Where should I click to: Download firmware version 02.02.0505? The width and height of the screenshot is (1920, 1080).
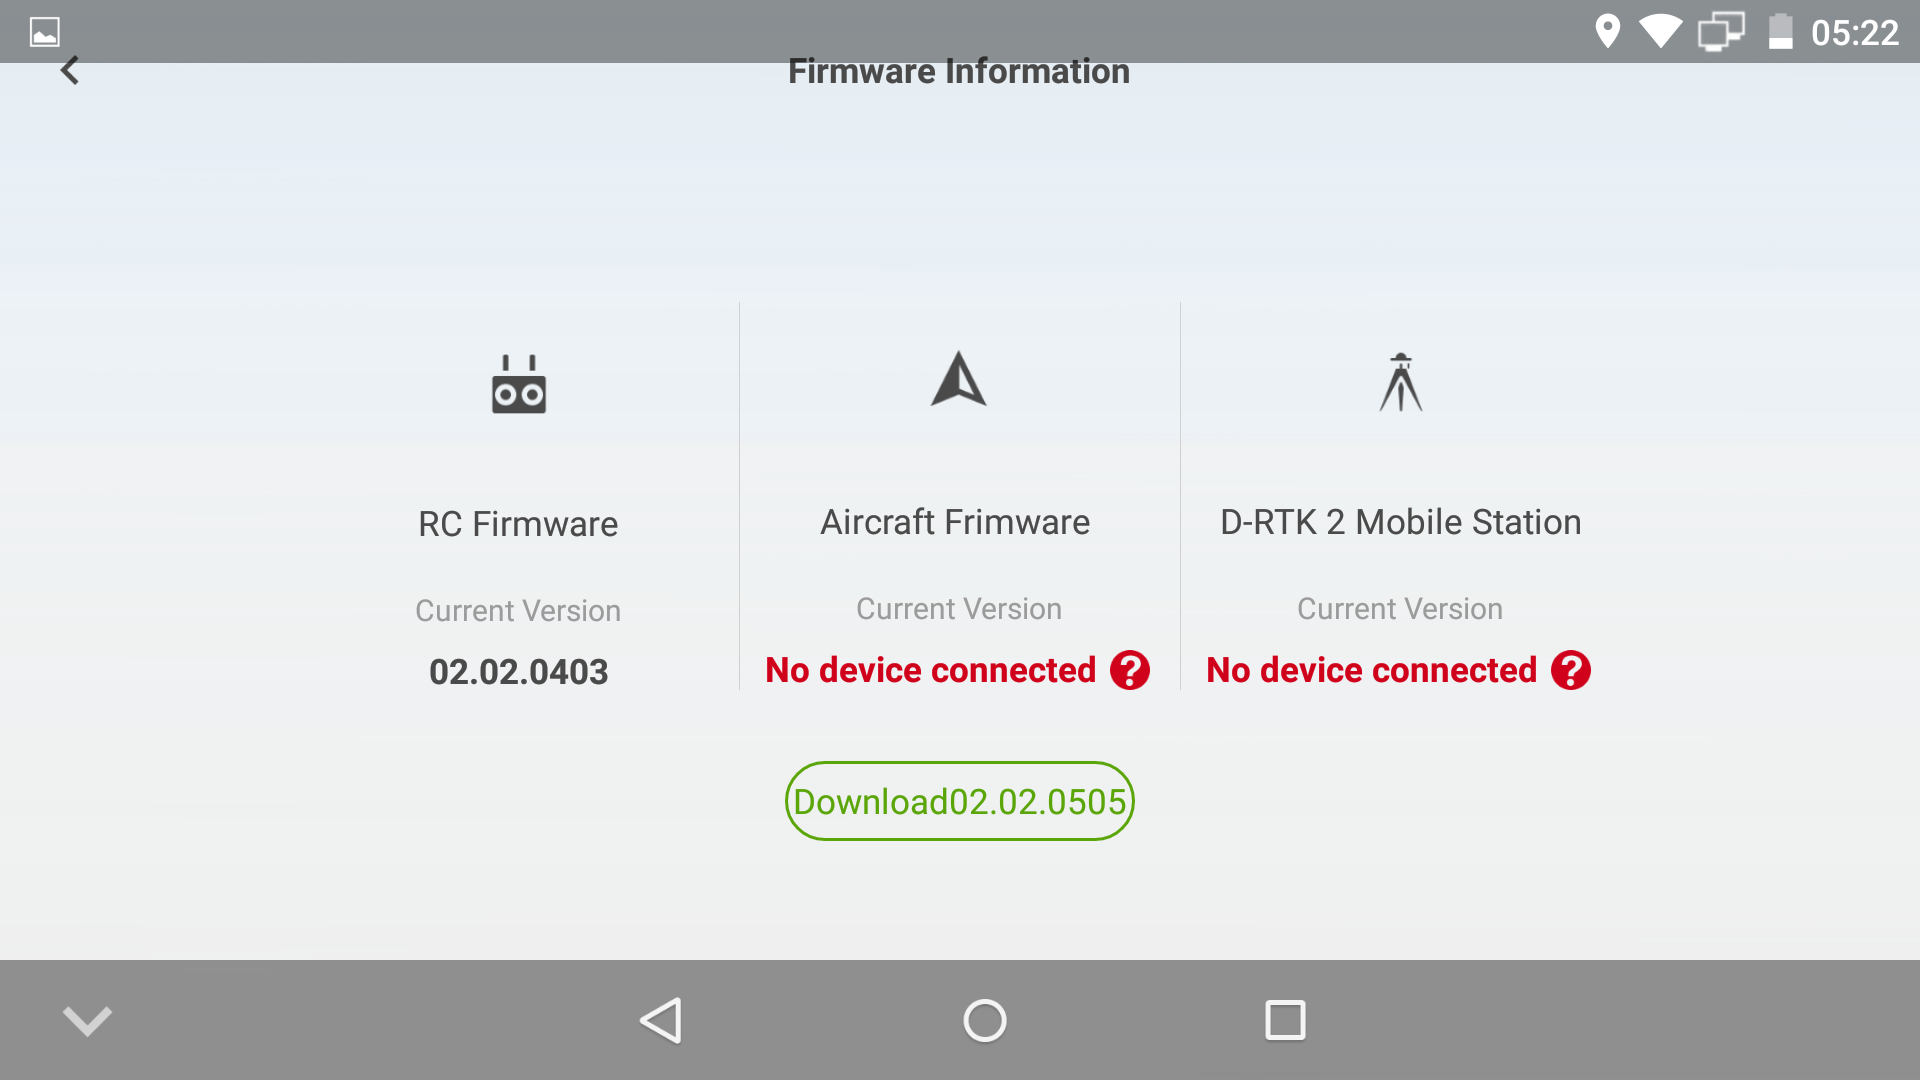tap(960, 800)
